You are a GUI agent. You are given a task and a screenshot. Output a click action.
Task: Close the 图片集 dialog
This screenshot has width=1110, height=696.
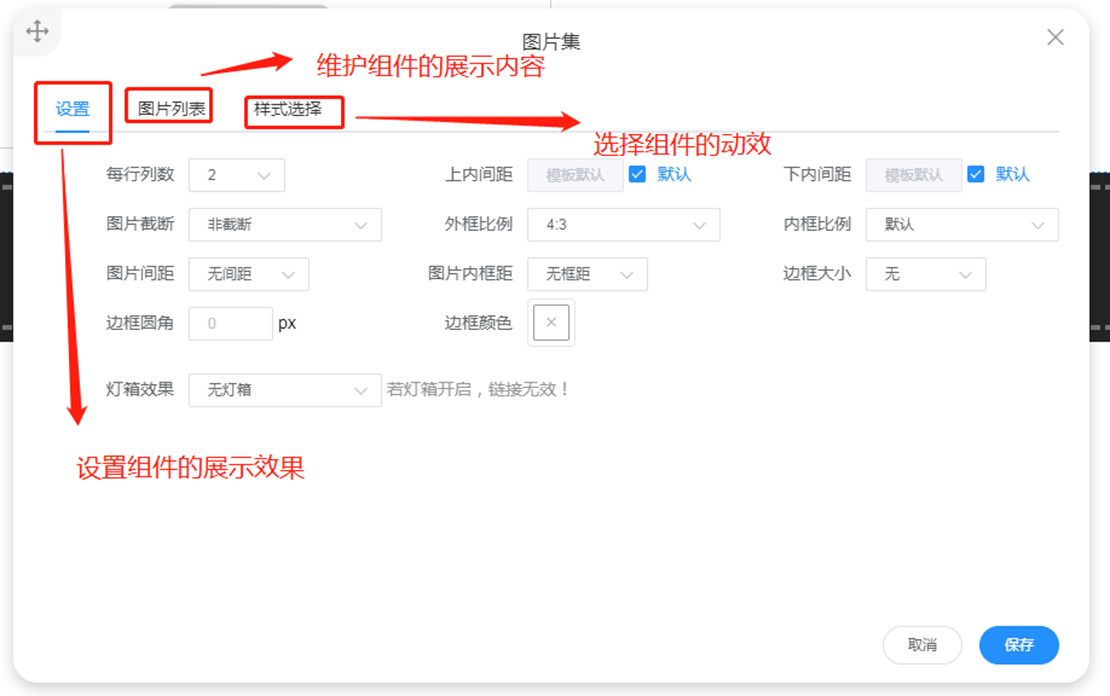pos(1055,38)
